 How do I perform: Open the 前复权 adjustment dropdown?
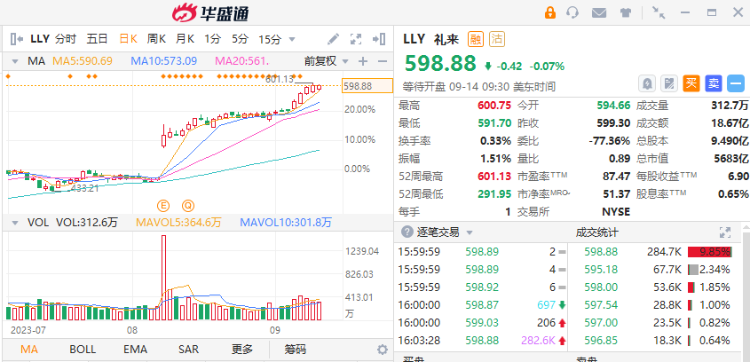tap(327, 61)
